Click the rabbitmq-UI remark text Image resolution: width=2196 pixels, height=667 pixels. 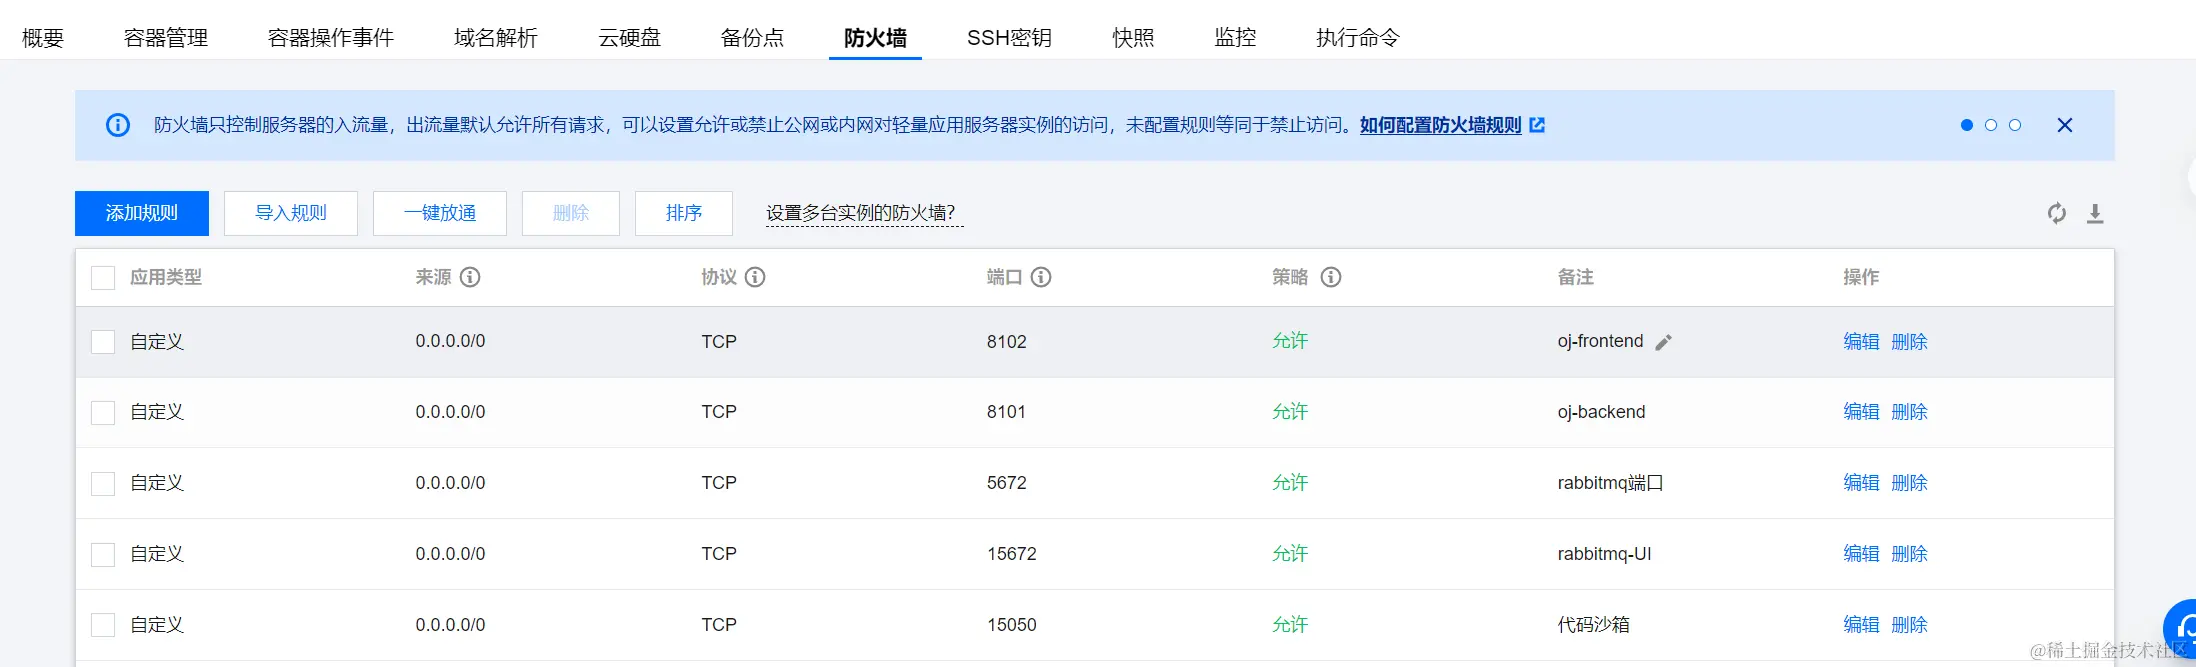pyautogui.click(x=1604, y=554)
